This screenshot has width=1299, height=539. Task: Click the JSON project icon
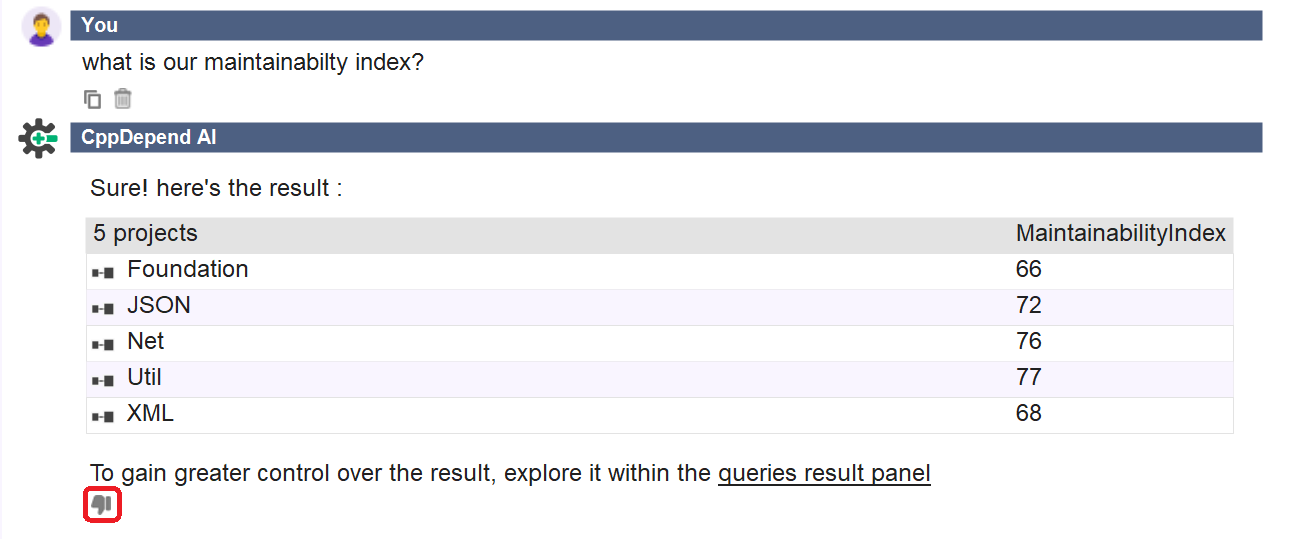click(103, 308)
